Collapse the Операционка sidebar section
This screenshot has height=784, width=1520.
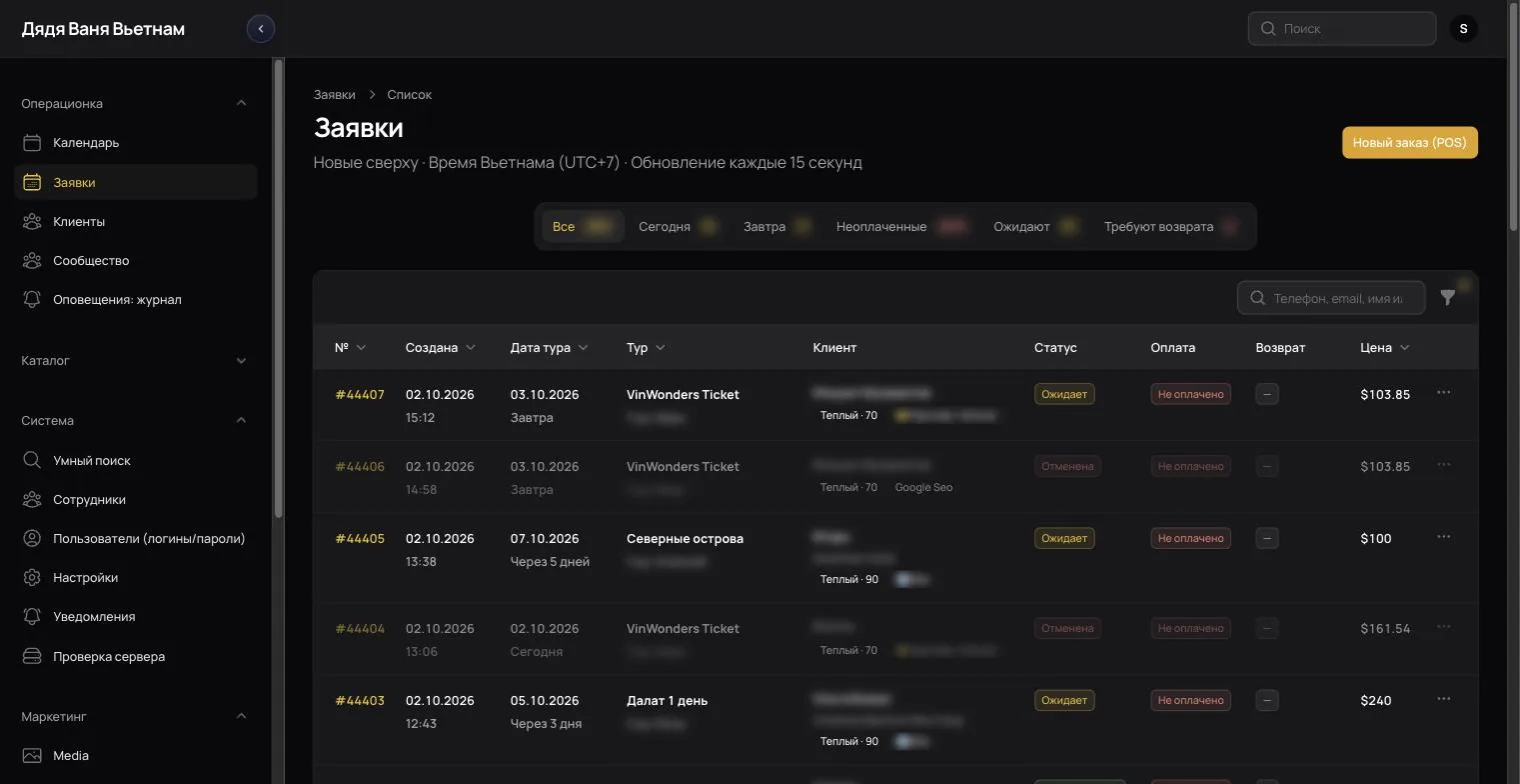241,103
